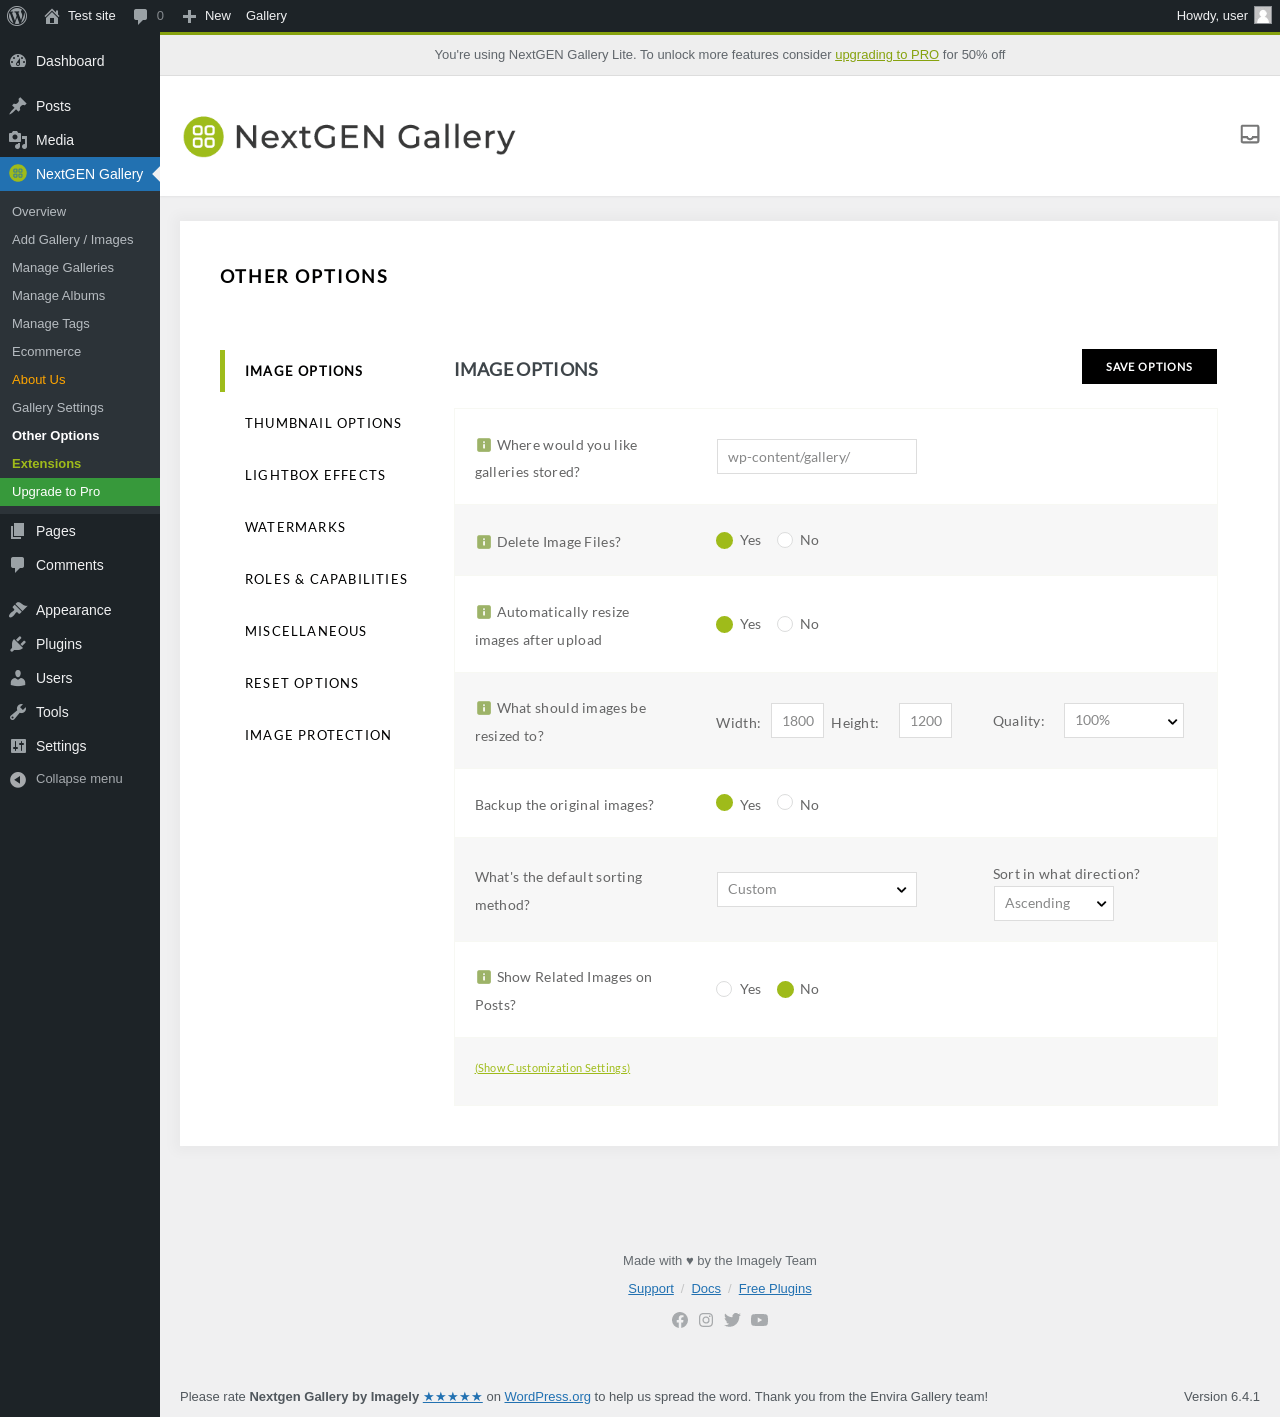Follow the upgrading to PRO link
The width and height of the screenshot is (1280, 1417).
887,55
